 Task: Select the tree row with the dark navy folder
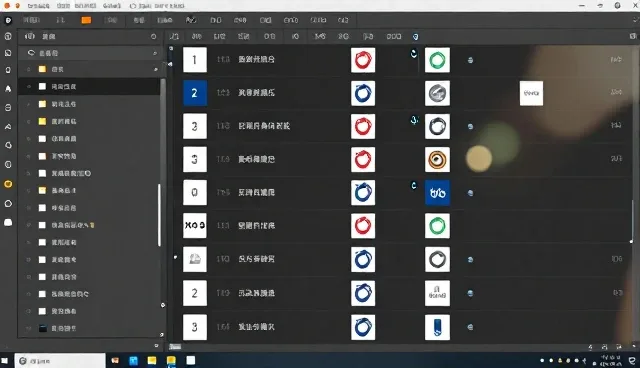coord(89,328)
